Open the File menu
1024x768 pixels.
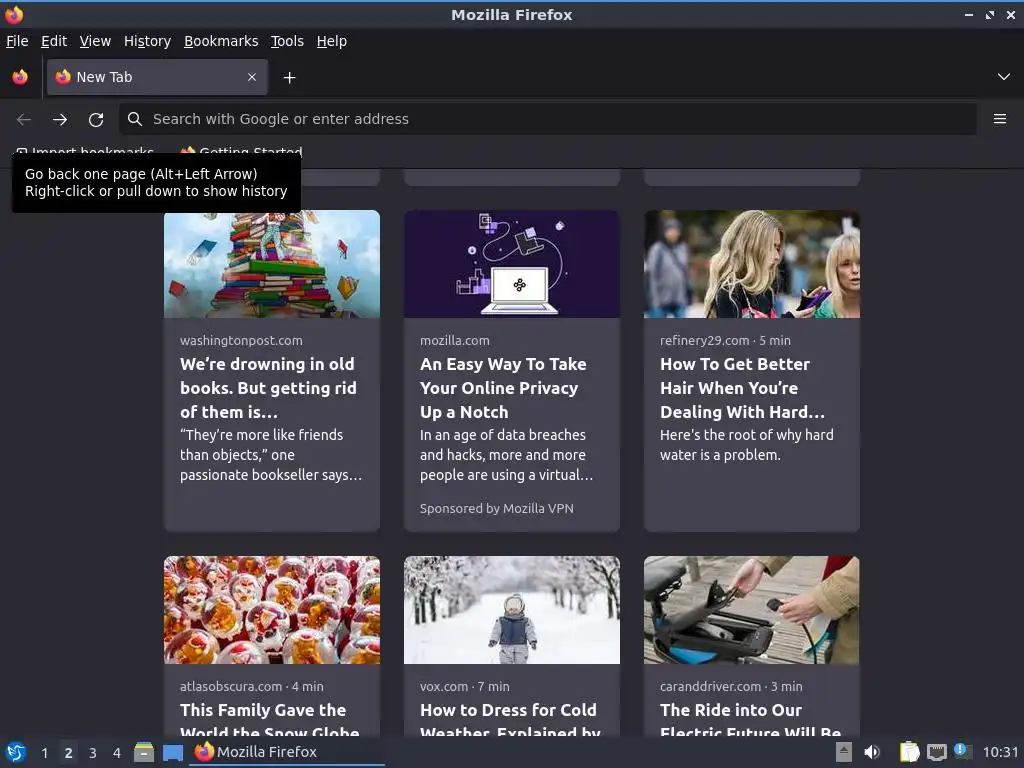pyautogui.click(x=17, y=41)
